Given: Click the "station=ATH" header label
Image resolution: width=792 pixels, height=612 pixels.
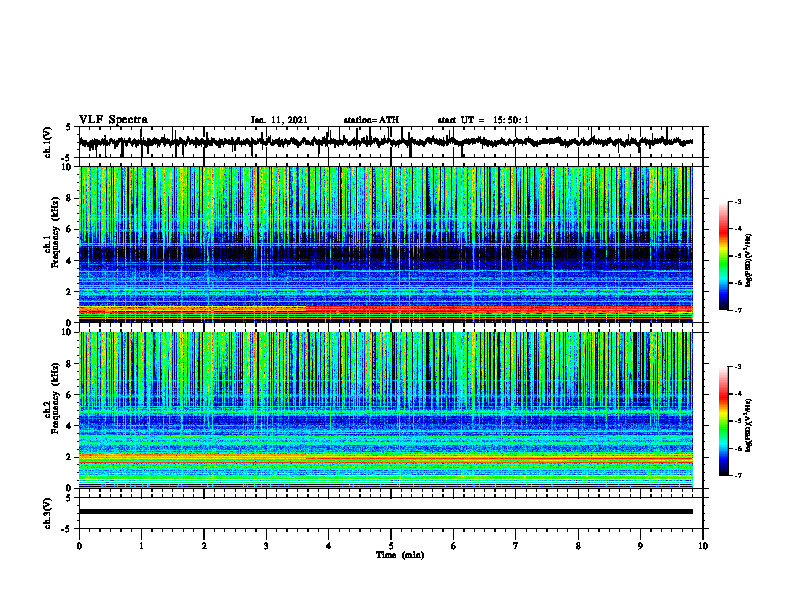Looking at the screenshot, I should pyautogui.click(x=371, y=120).
